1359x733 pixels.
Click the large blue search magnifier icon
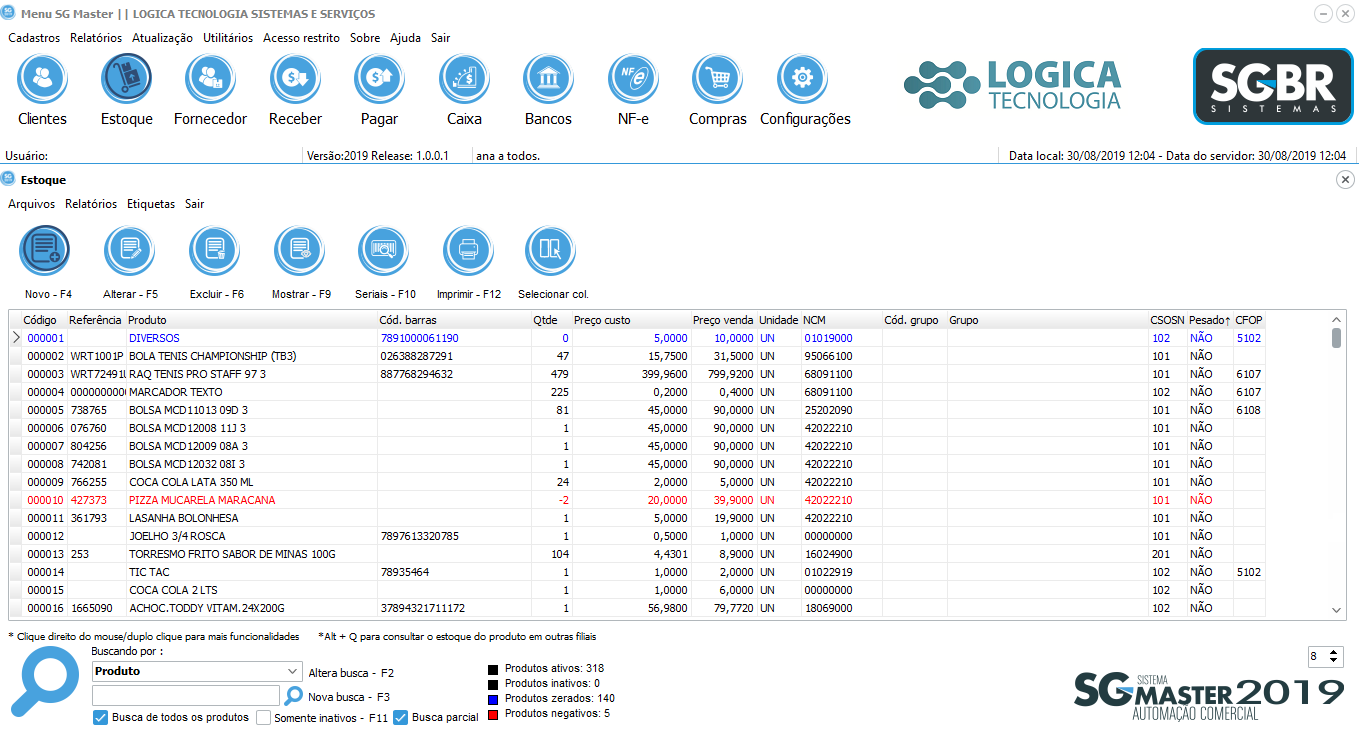(x=43, y=681)
